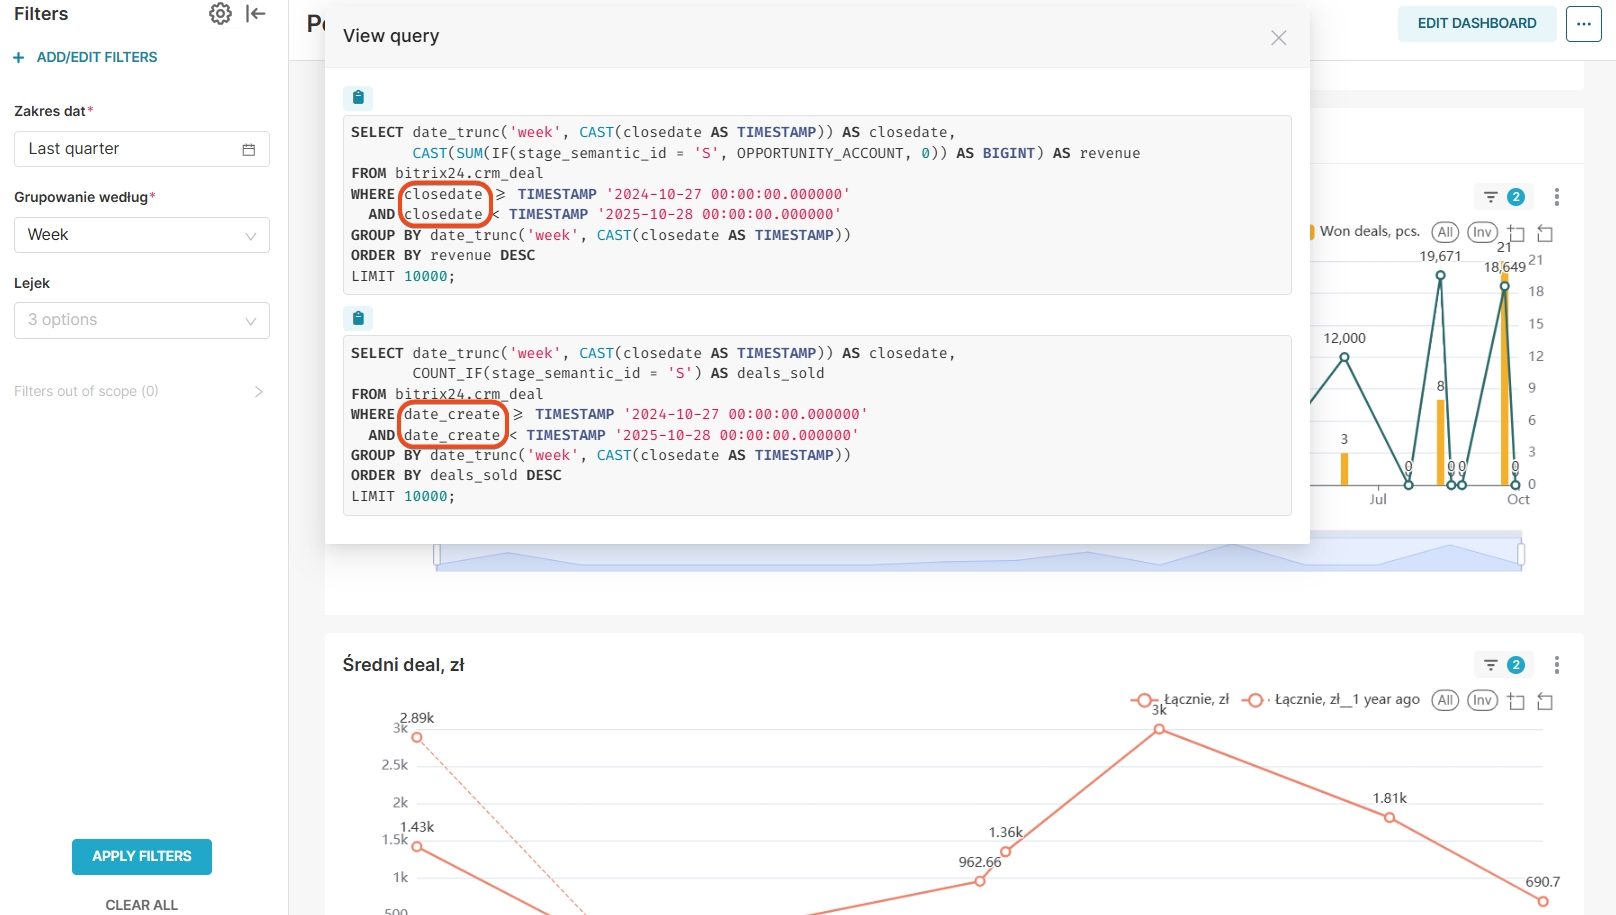Image resolution: width=1616 pixels, height=915 pixels.
Task: Copy the first SQL query to clipboard
Action: pos(358,98)
